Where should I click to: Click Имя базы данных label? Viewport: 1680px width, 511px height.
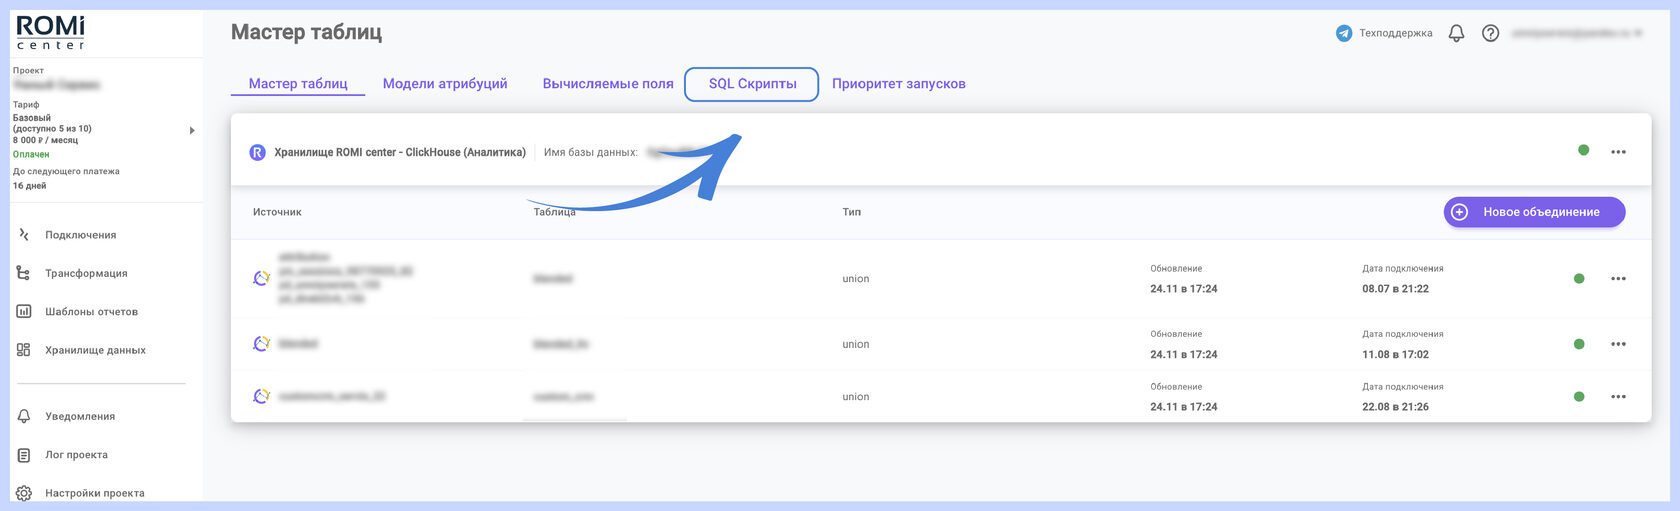tap(591, 152)
